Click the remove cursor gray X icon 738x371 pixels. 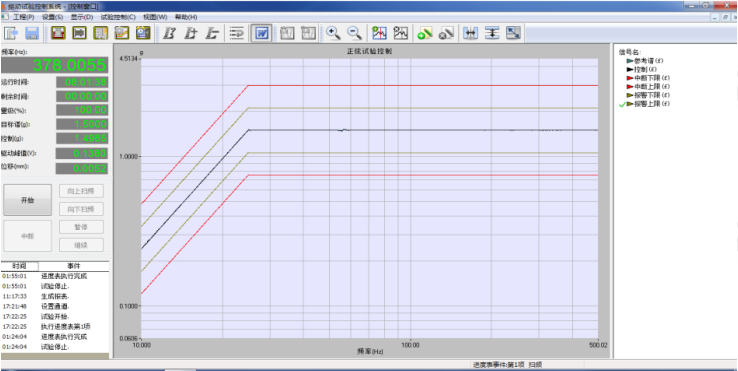(446, 33)
